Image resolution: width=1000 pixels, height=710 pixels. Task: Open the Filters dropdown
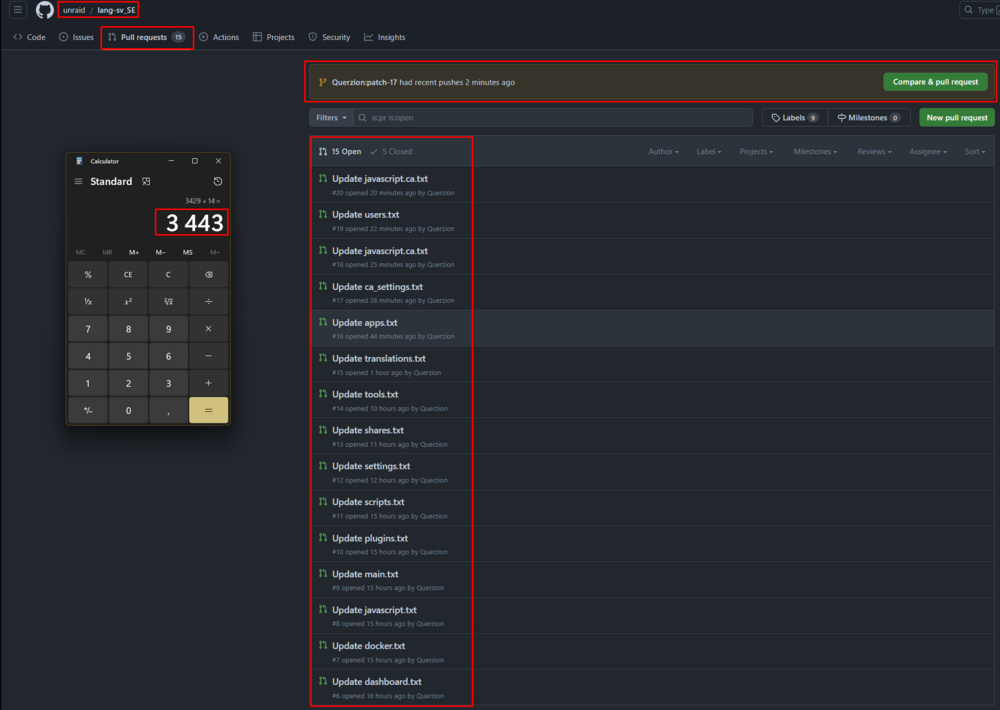[x=331, y=117]
